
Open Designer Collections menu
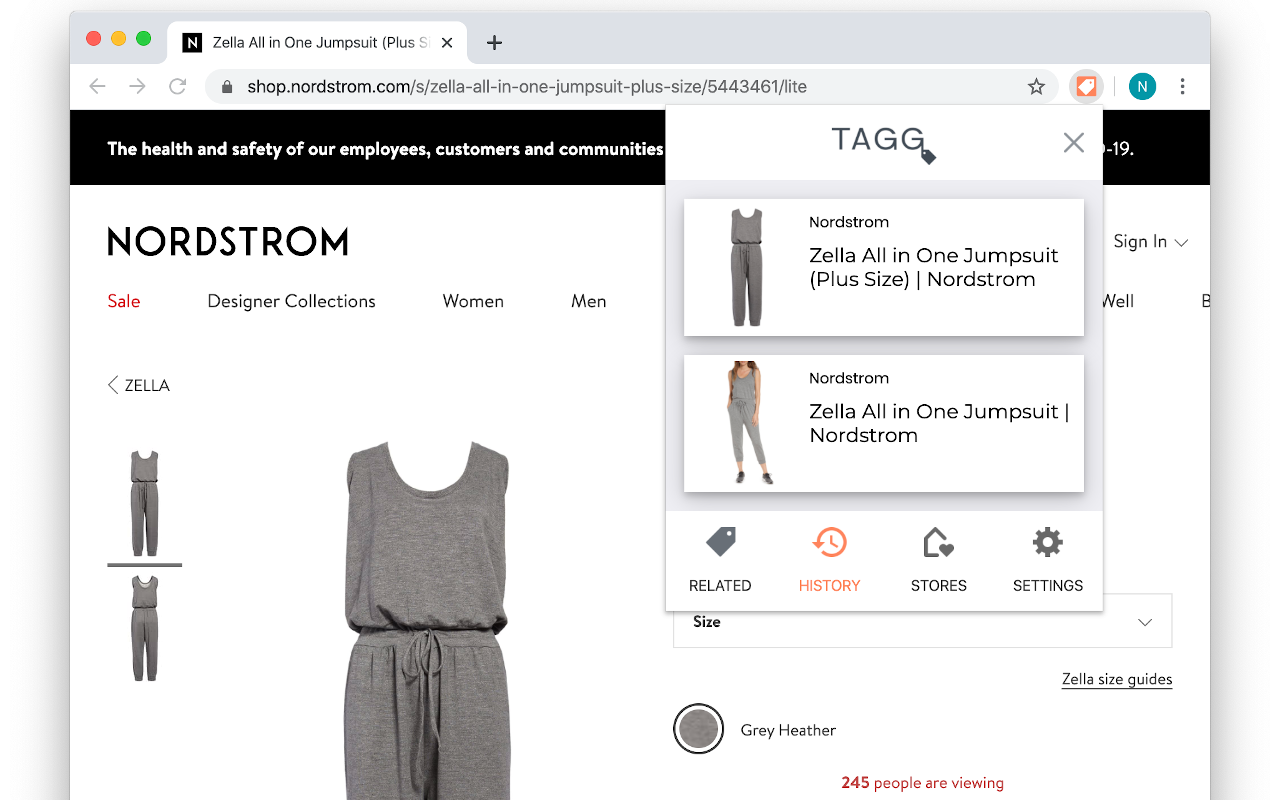291,301
